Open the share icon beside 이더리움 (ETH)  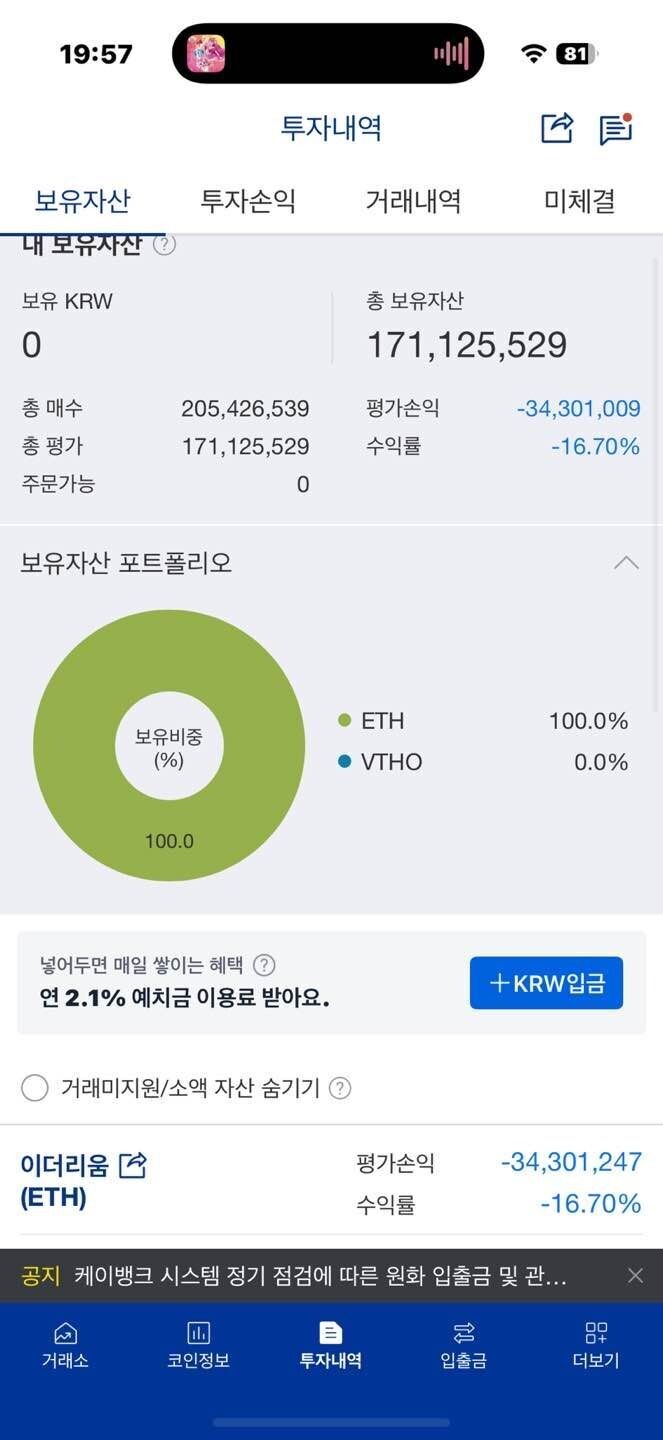point(135,1164)
